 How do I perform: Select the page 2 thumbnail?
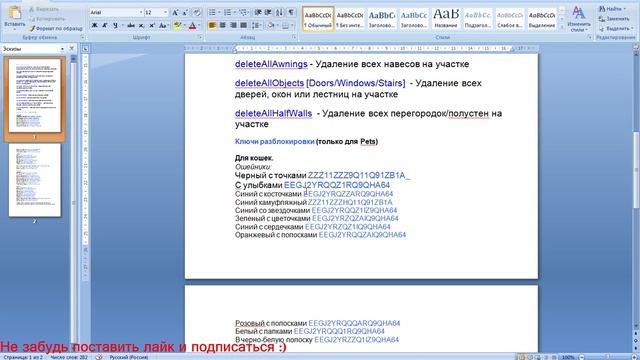pos(35,180)
